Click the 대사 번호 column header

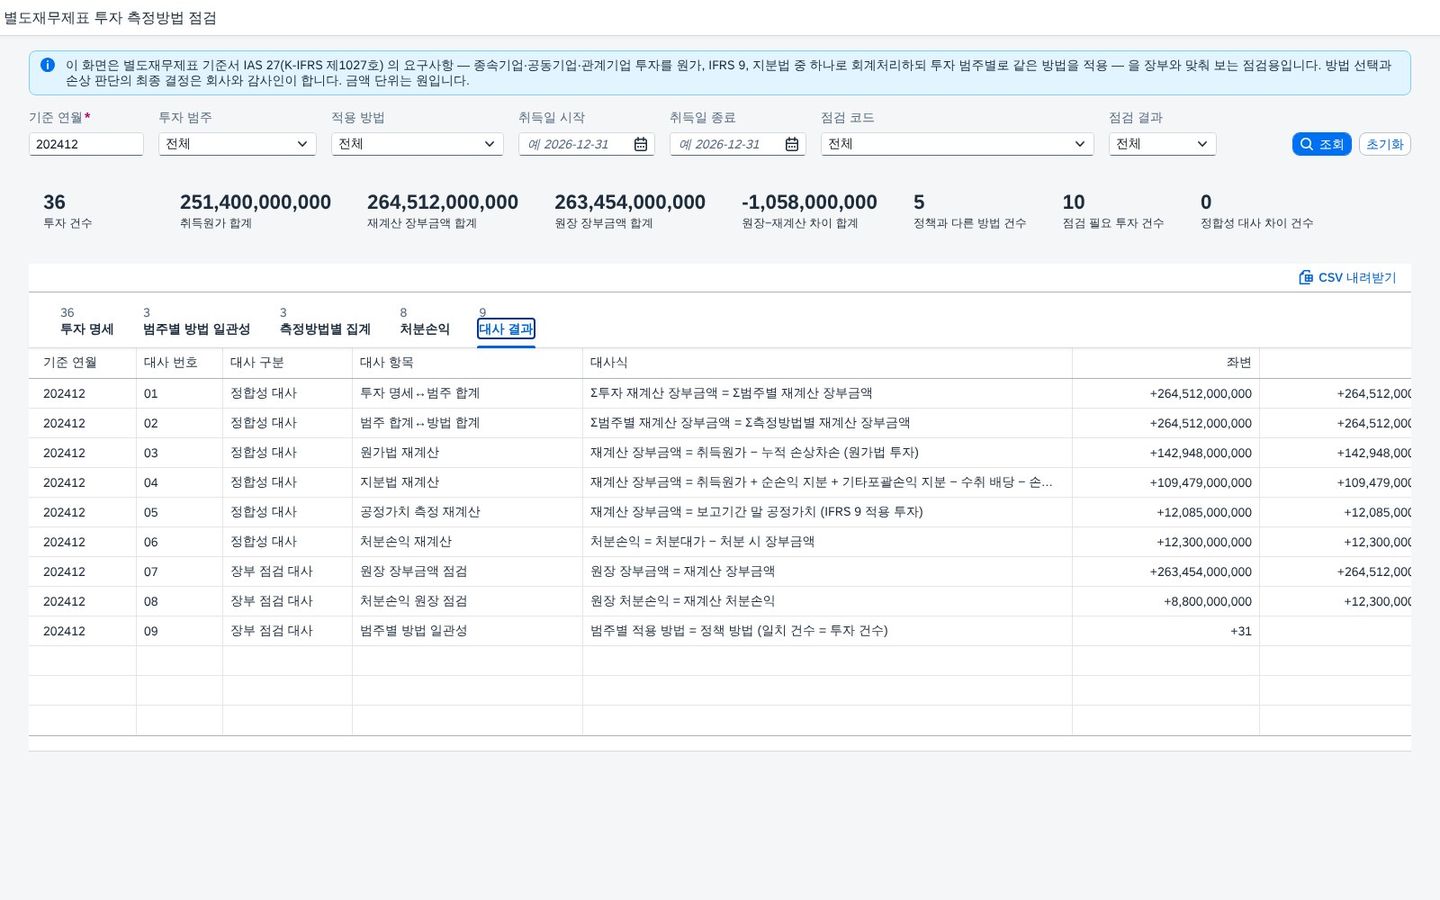pyautogui.click(x=179, y=363)
